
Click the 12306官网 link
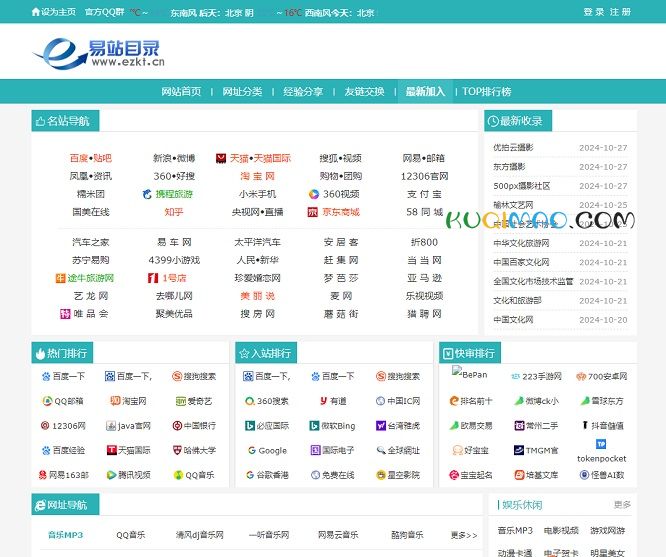pyautogui.click(x=424, y=176)
